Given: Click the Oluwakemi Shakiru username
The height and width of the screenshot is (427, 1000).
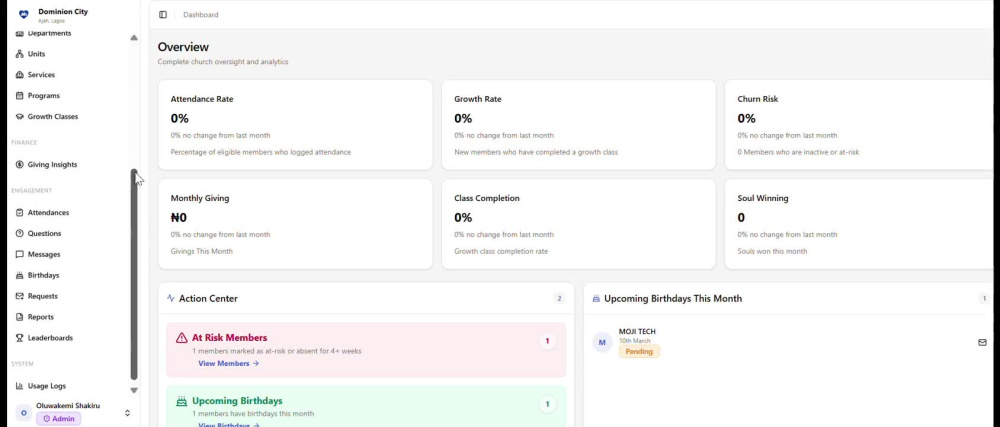Looking at the screenshot, I should pos(68,405).
